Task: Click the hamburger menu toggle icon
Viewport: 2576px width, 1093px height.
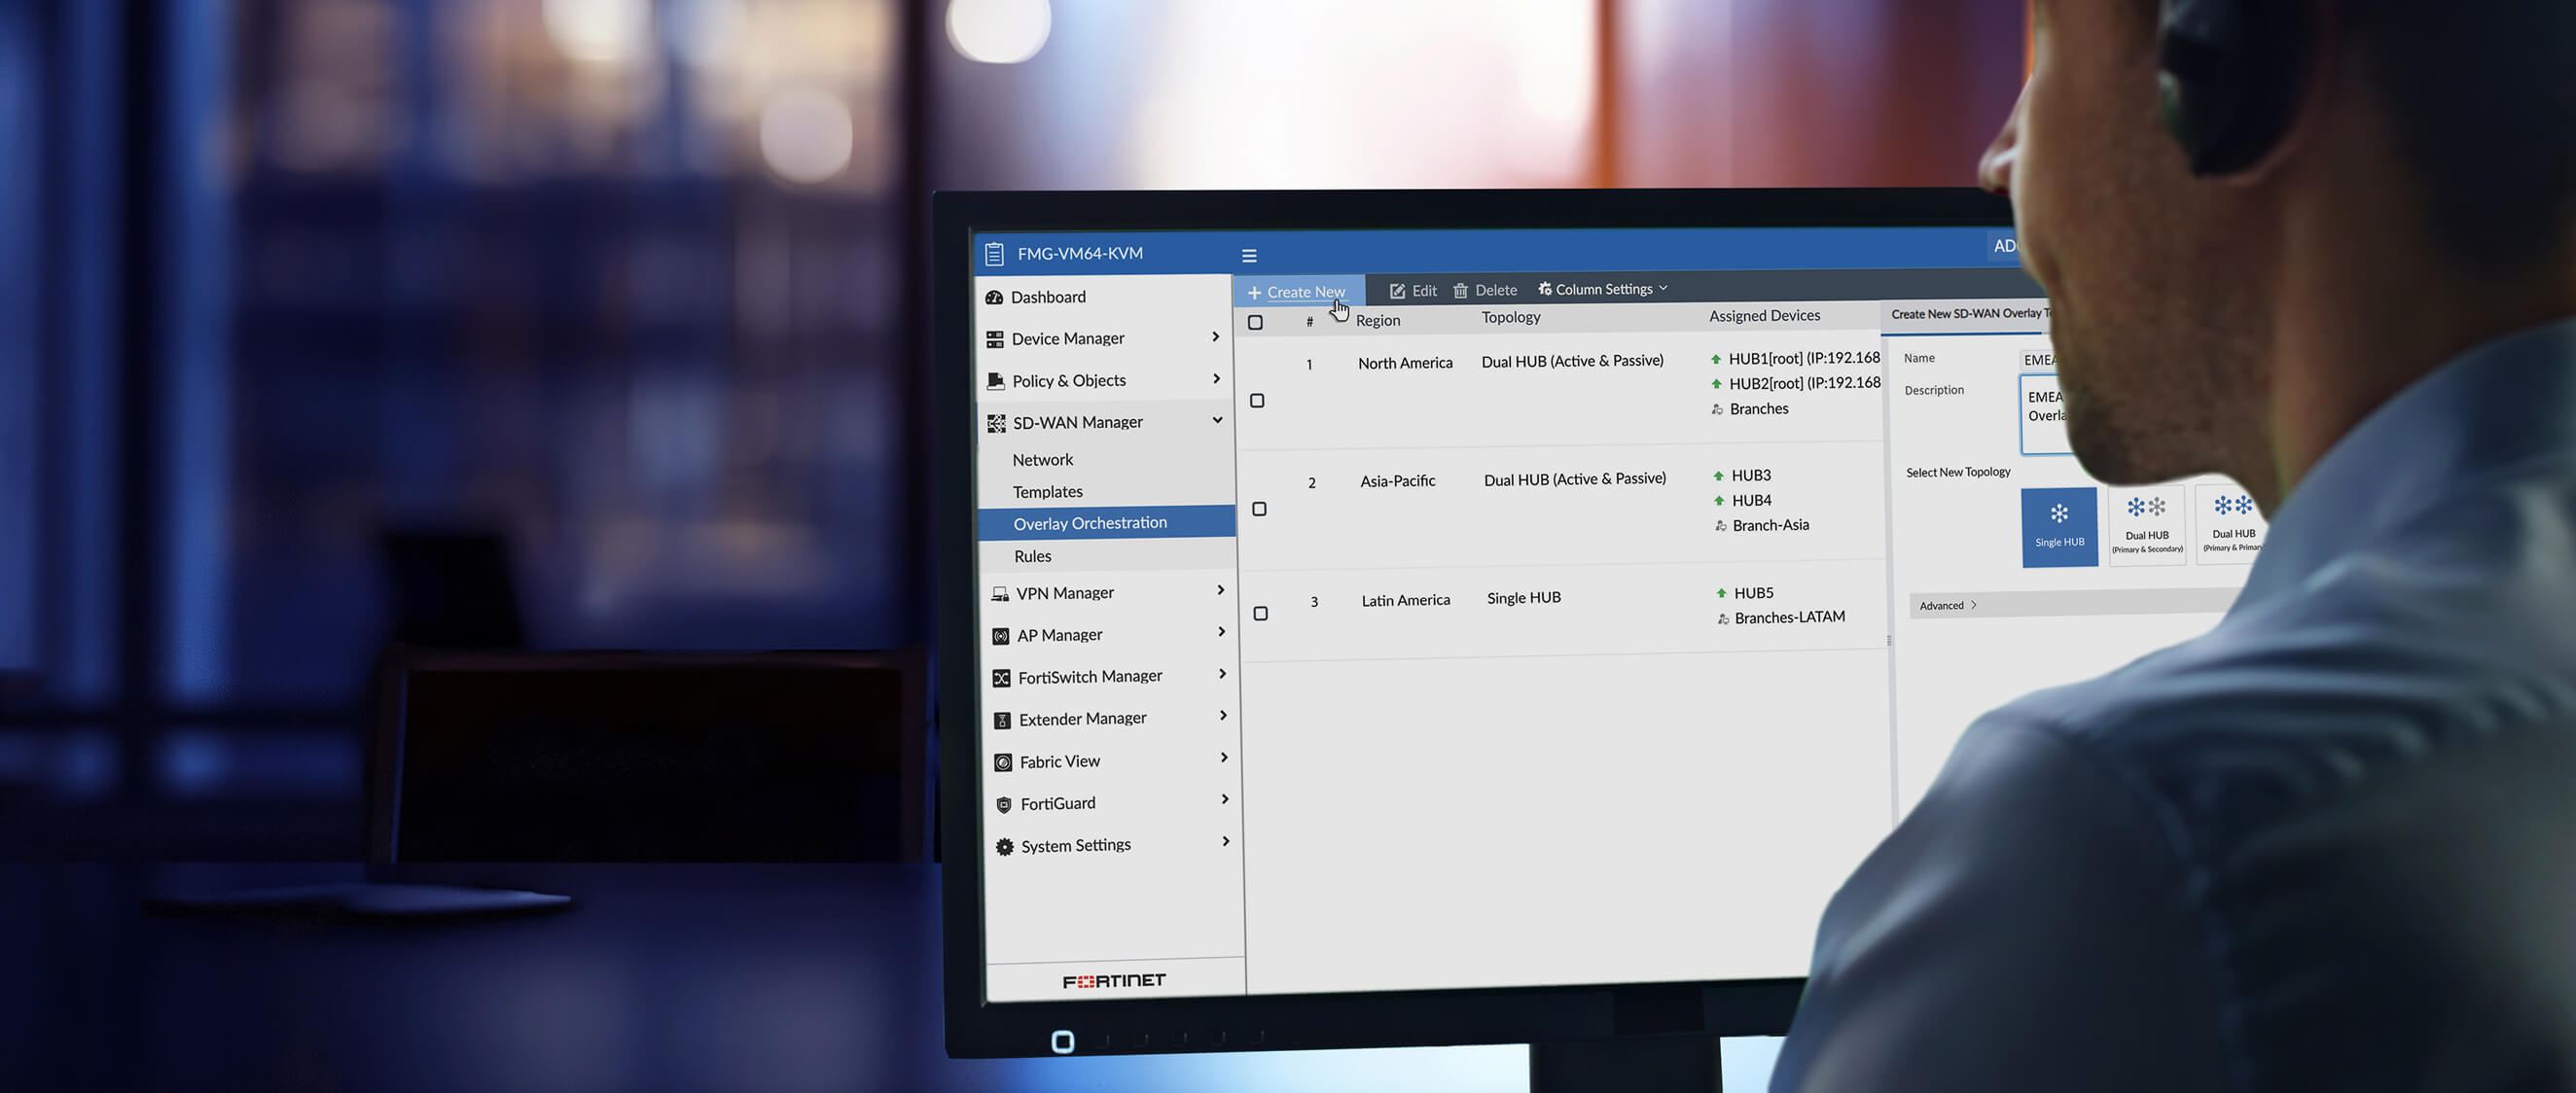Action: (x=1249, y=256)
